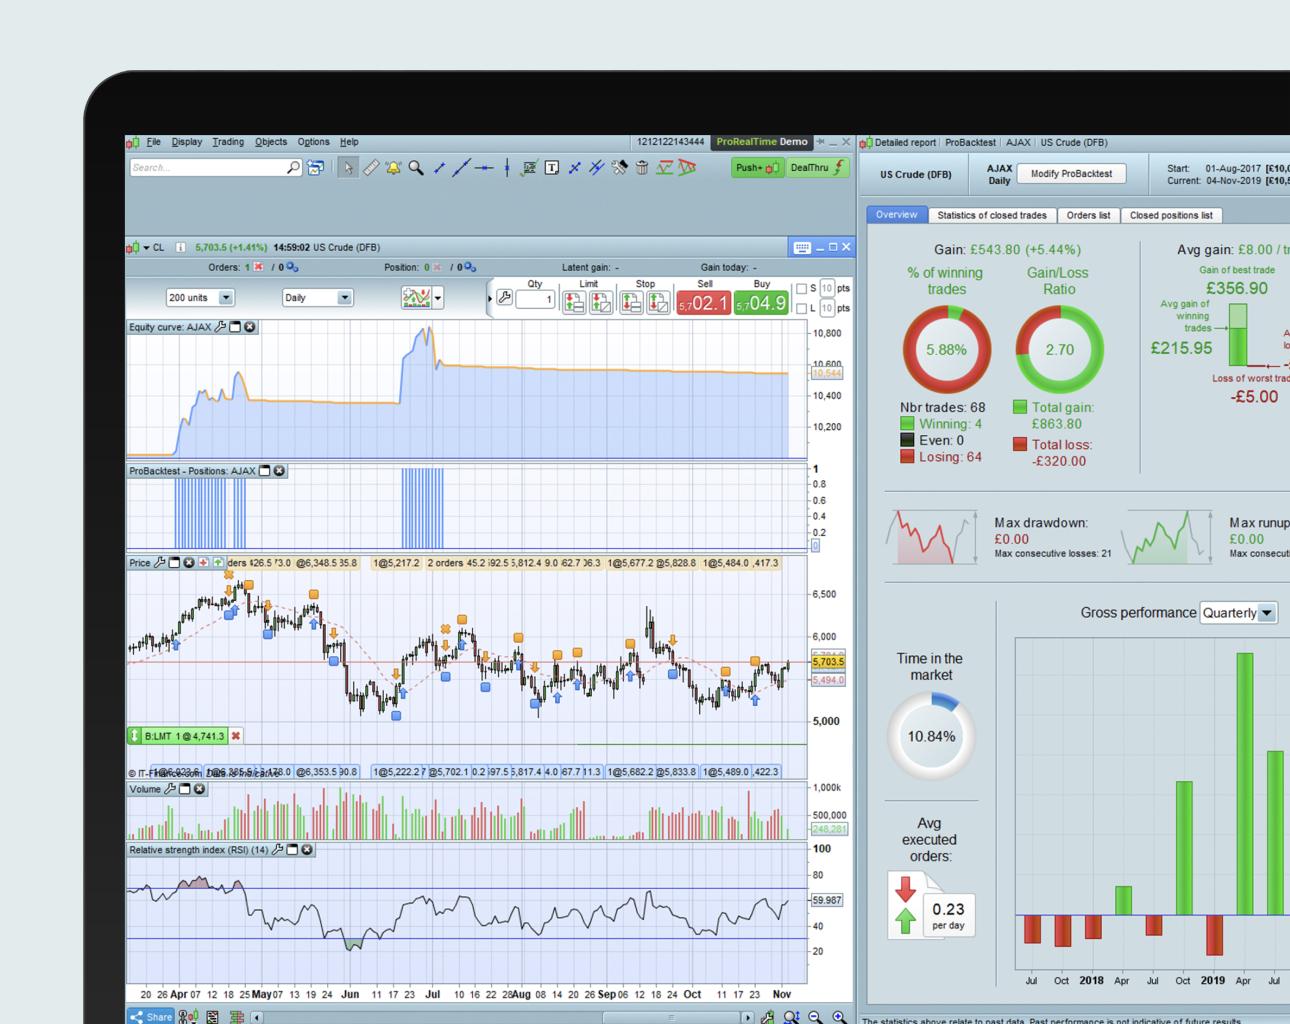Click the Modify ProBacktest button
1290x1024 pixels.
1071,174
